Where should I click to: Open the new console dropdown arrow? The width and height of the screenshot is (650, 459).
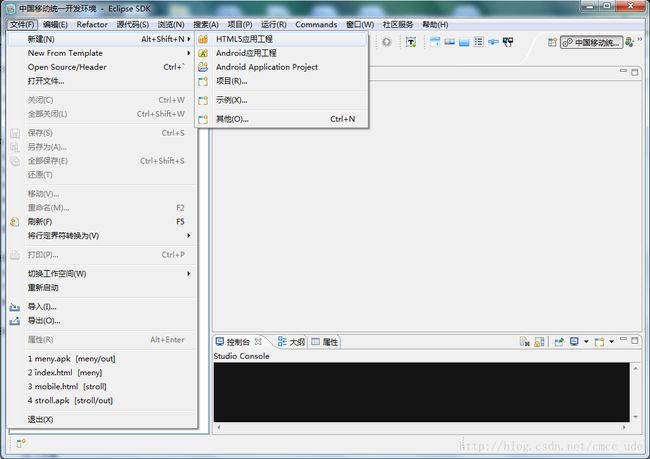coord(611,342)
